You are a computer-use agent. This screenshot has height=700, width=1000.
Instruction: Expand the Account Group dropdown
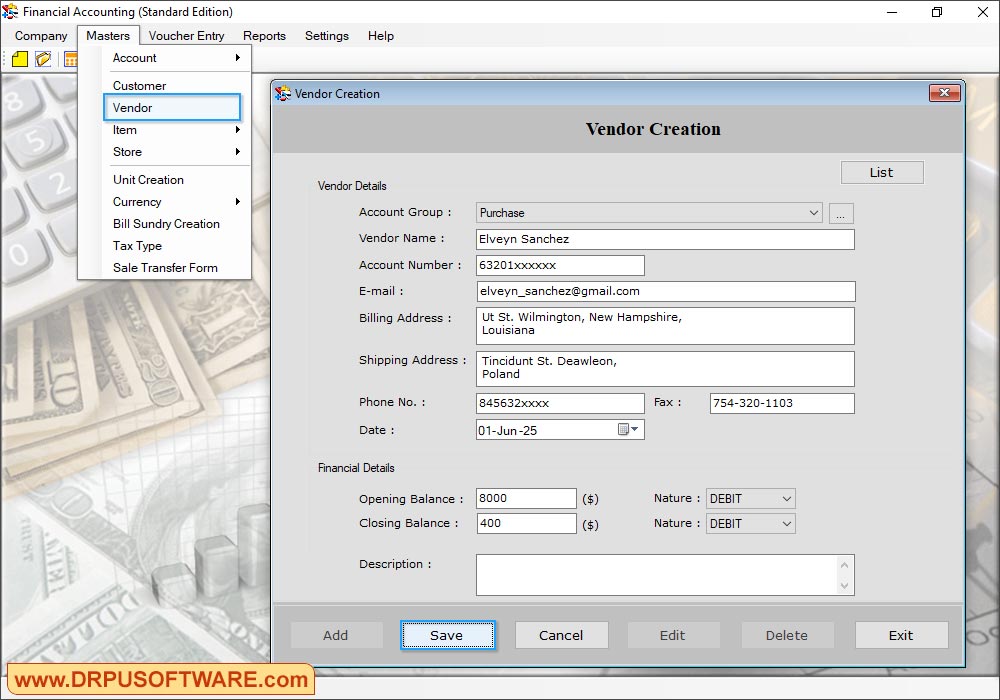813,213
